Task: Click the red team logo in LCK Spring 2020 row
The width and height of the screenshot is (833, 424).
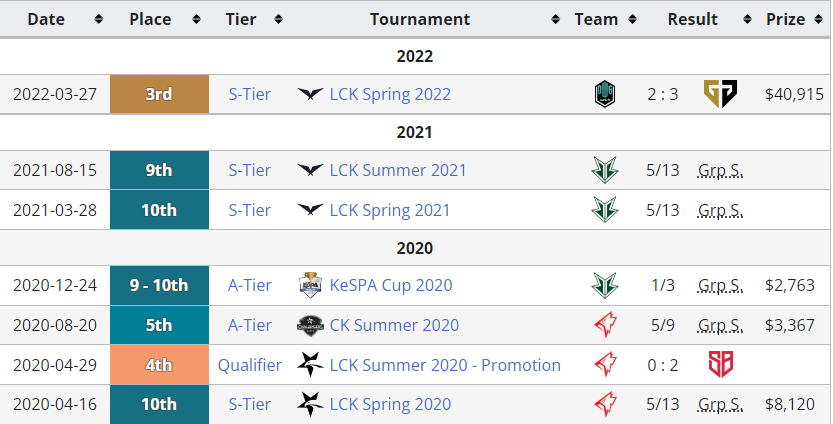Action: 604,404
